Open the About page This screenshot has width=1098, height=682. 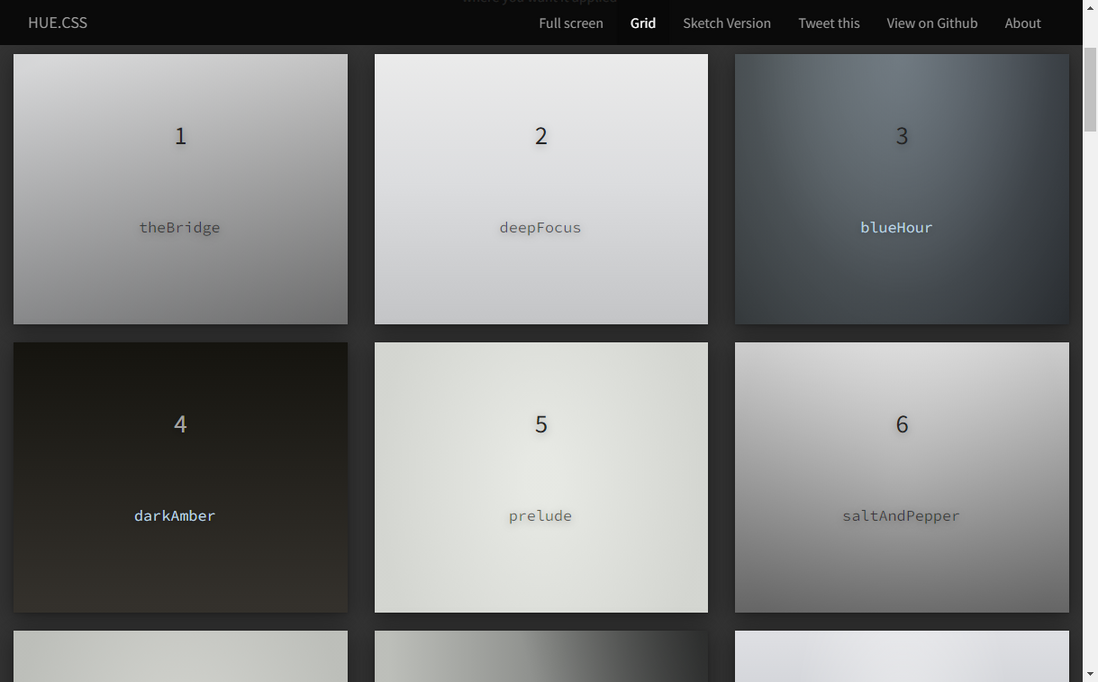click(x=1022, y=23)
